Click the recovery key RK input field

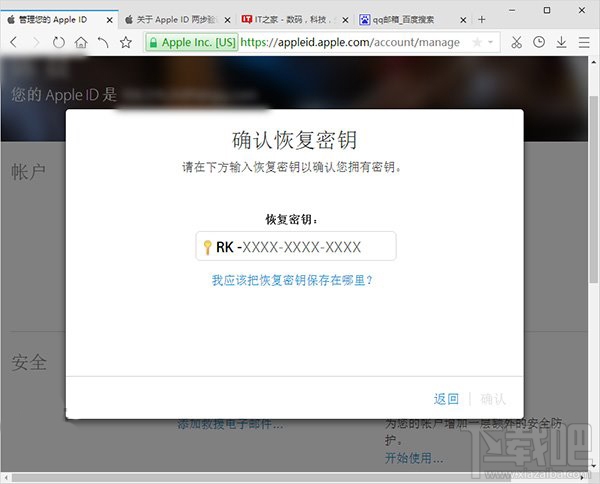coord(296,246)
